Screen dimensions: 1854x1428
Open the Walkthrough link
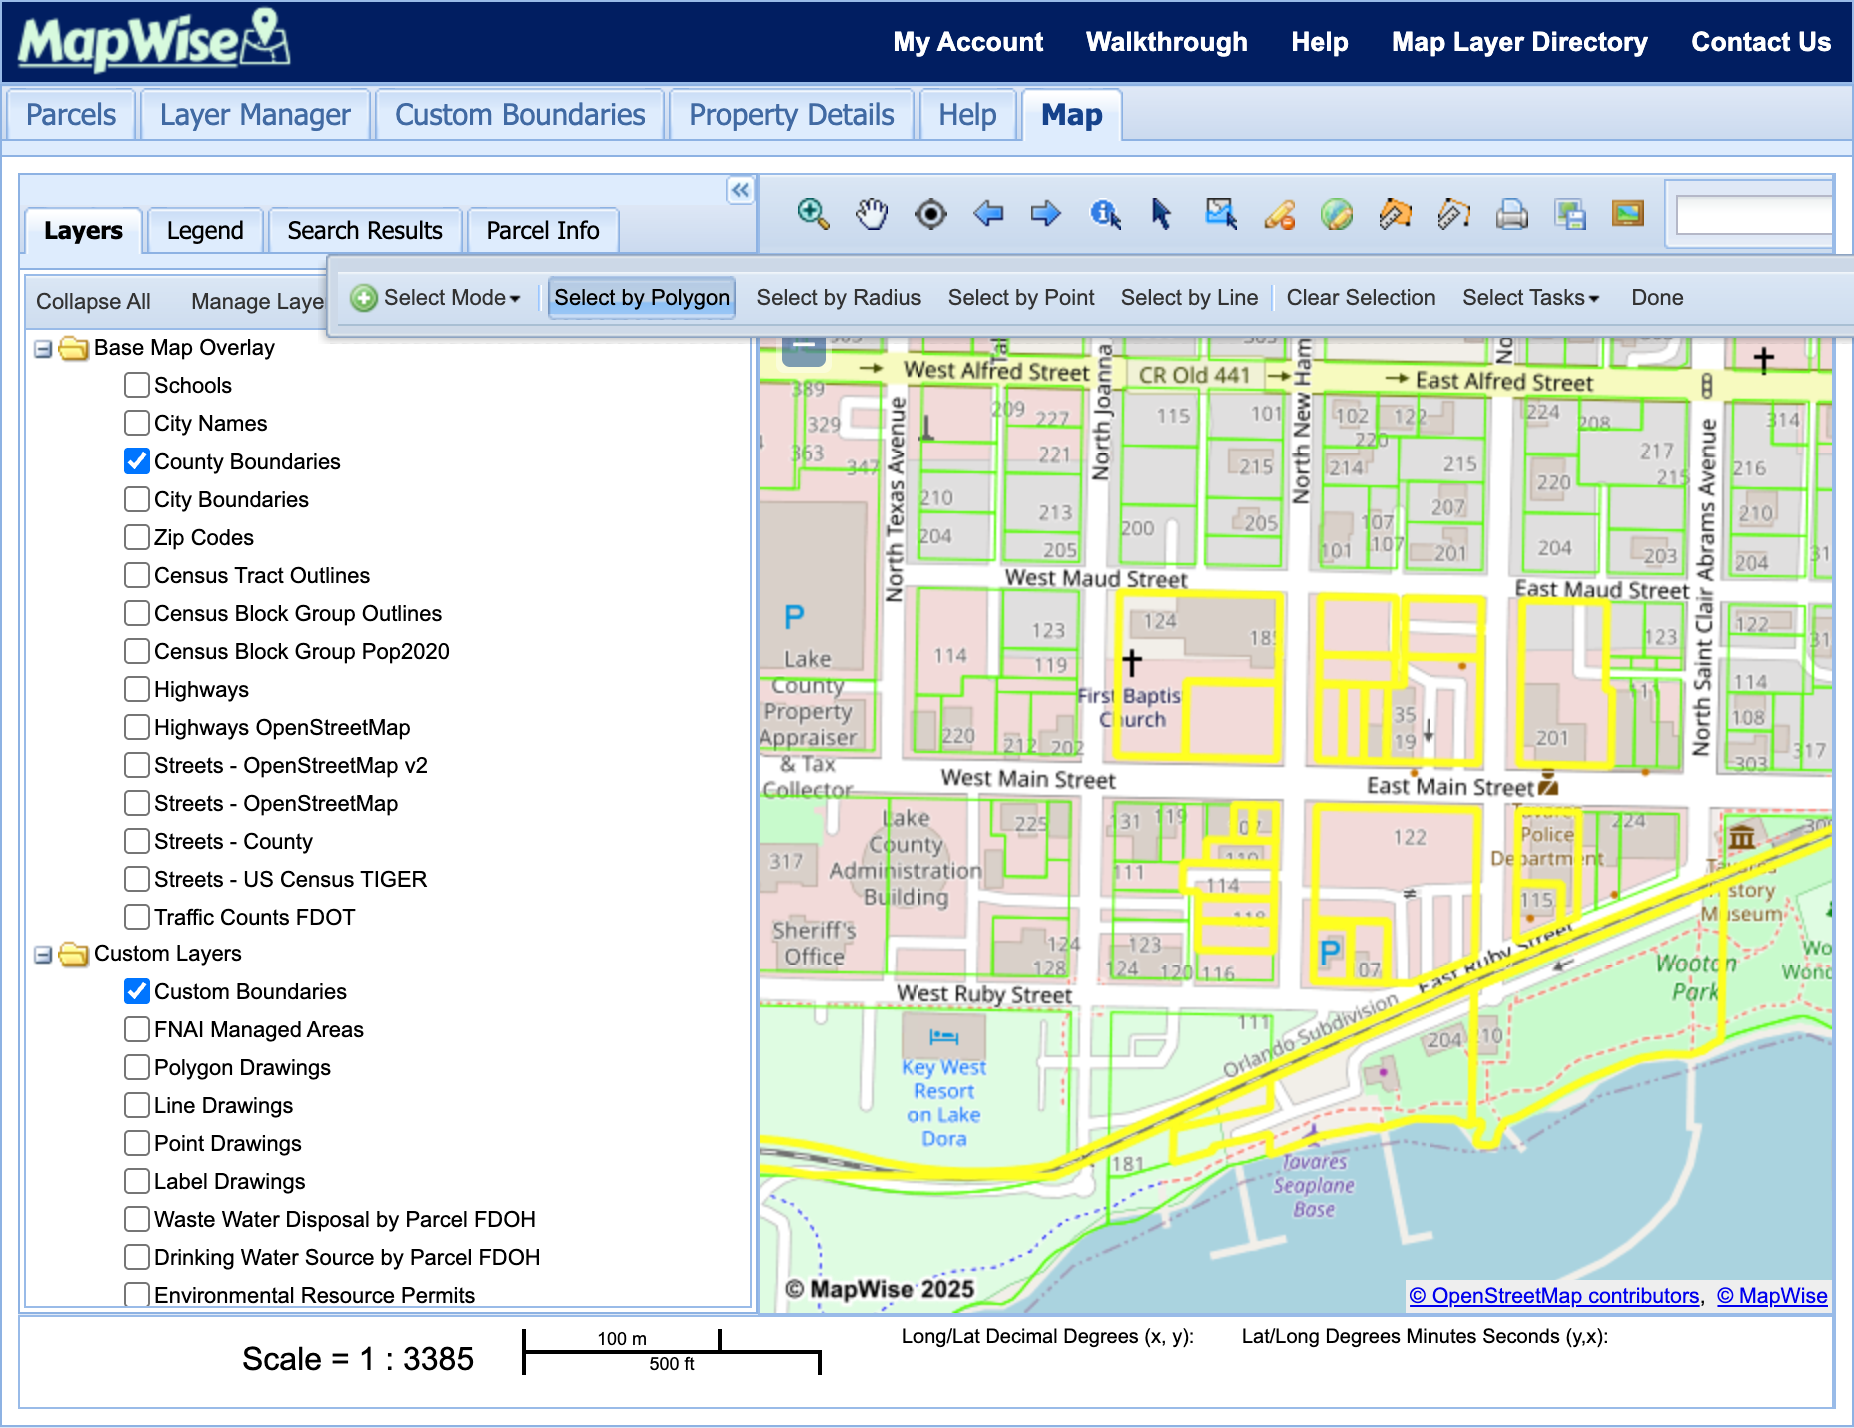click(x=1167, y=42)
